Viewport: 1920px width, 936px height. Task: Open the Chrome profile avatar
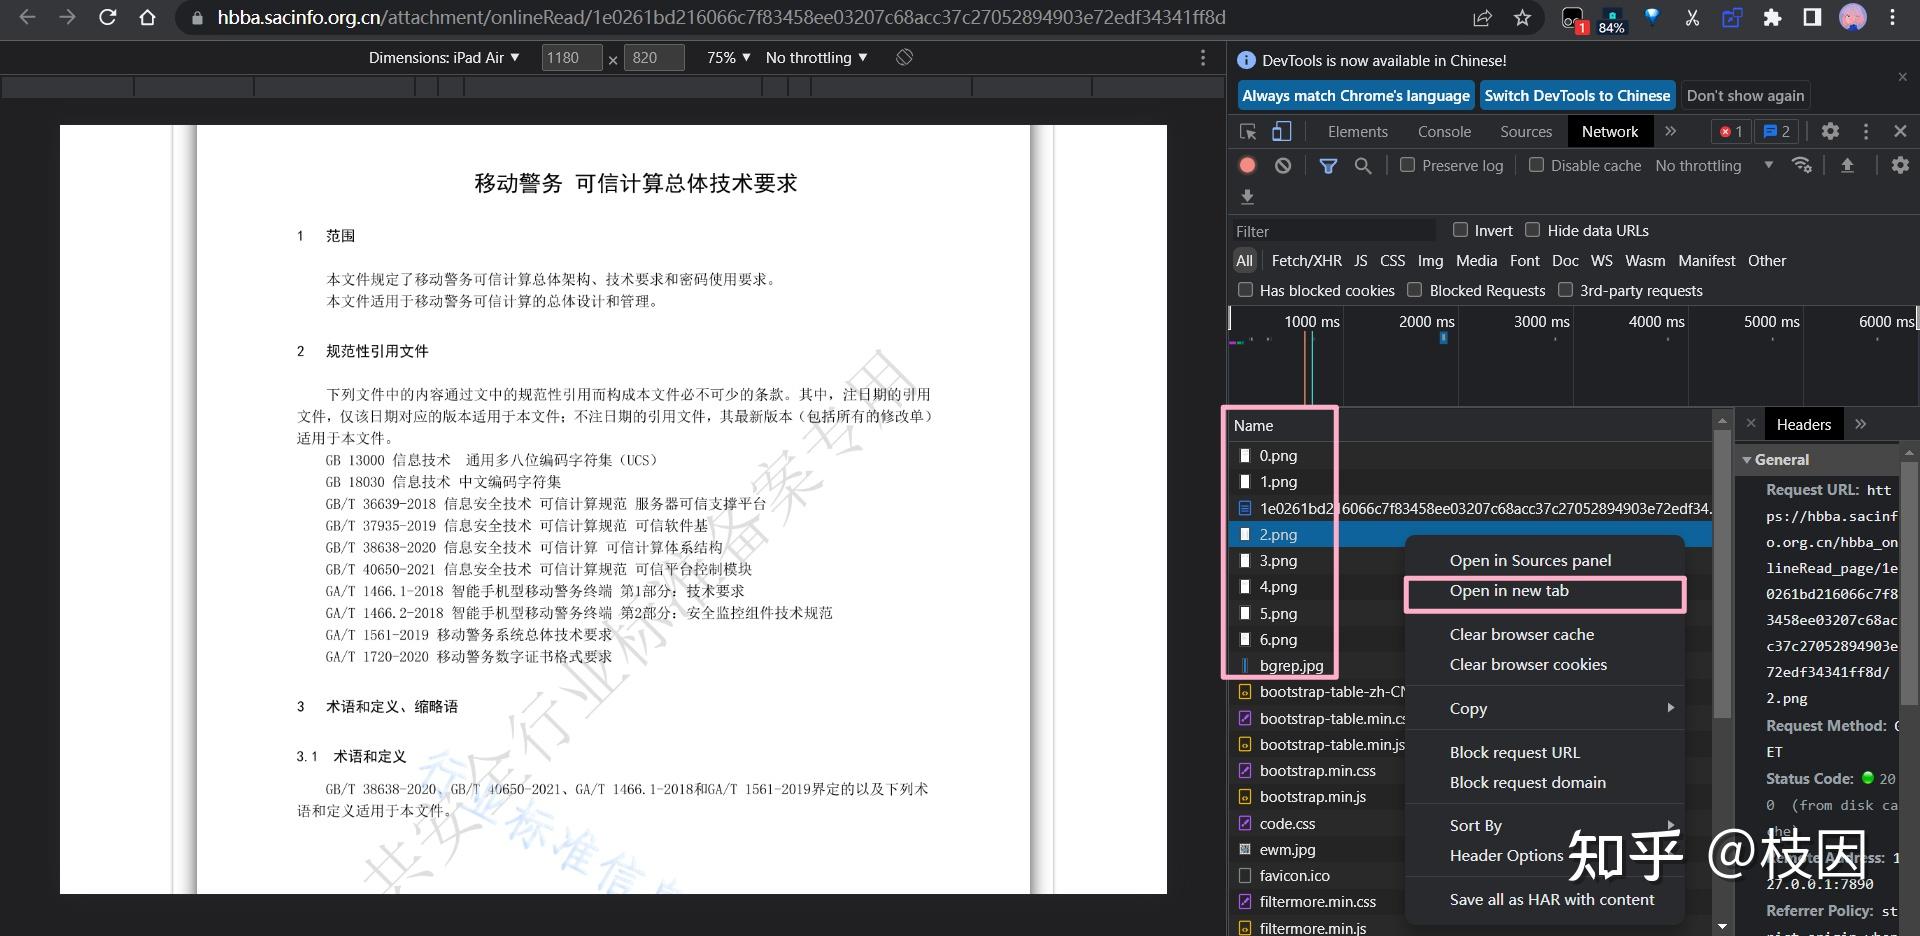coord(1853,17)
